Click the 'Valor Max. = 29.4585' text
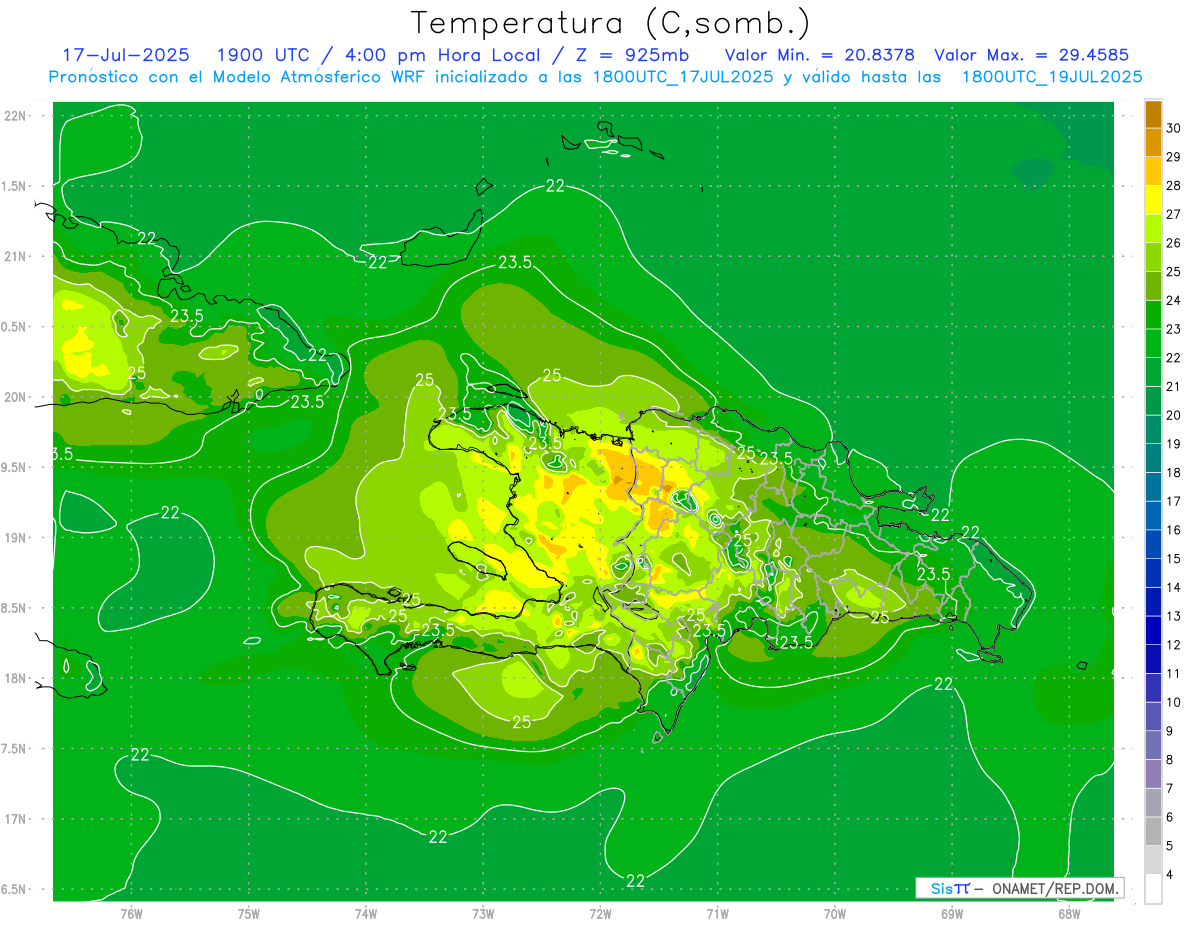This screenshot has width=1200, height=927. tap(1032, 55)
